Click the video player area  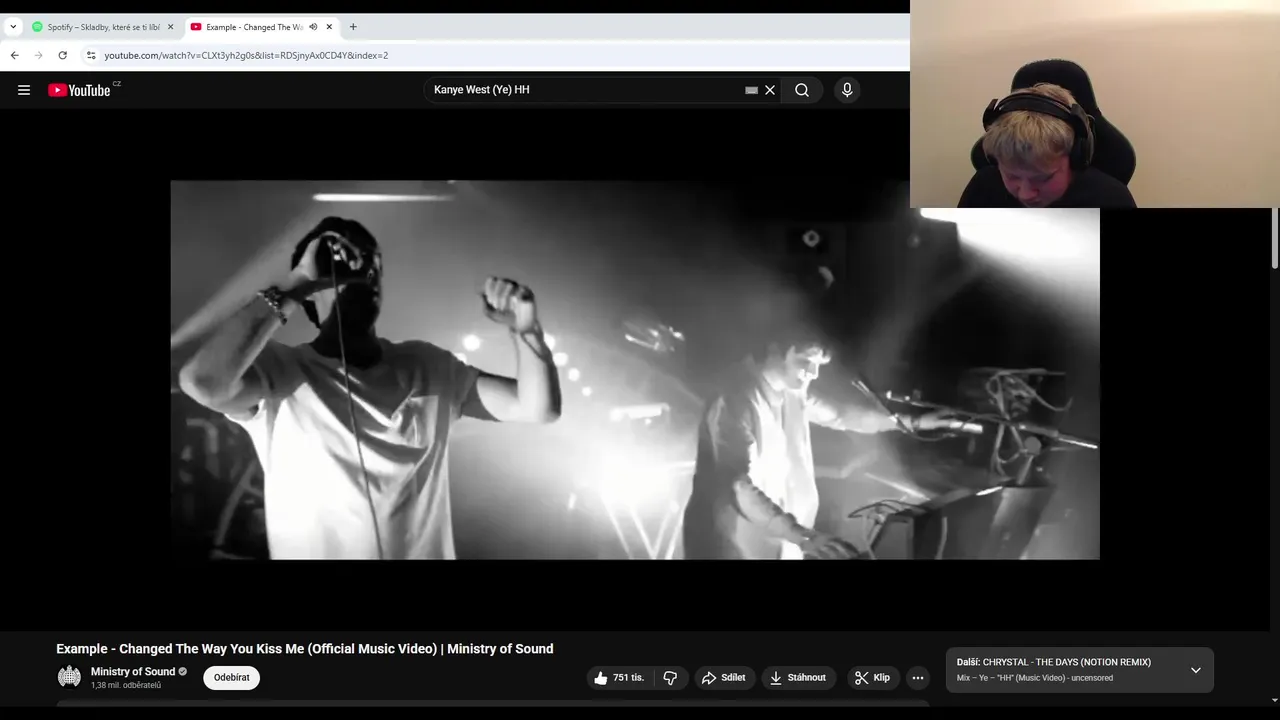pos(635,370)
